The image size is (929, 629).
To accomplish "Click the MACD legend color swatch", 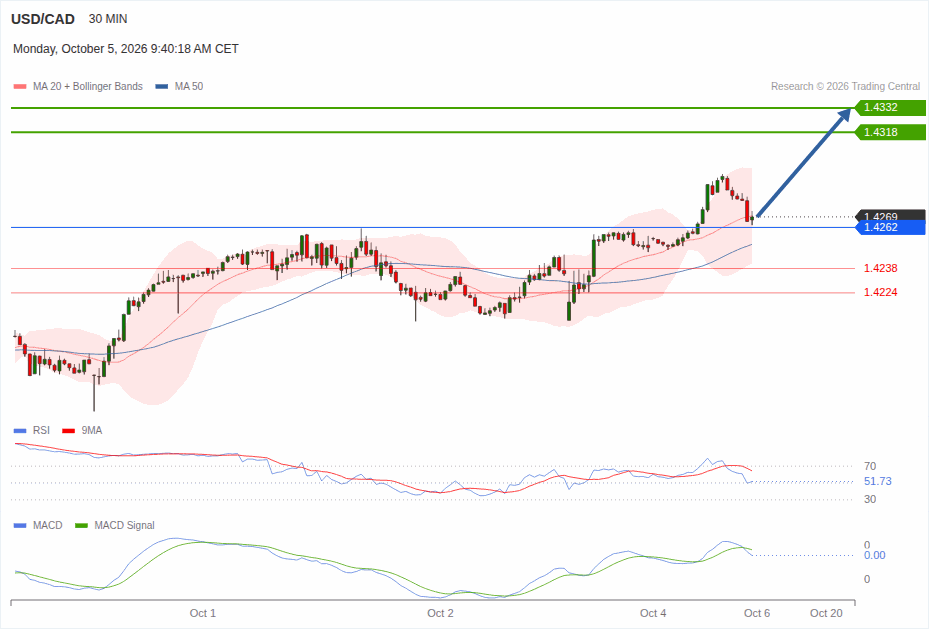I will (20, 525).
